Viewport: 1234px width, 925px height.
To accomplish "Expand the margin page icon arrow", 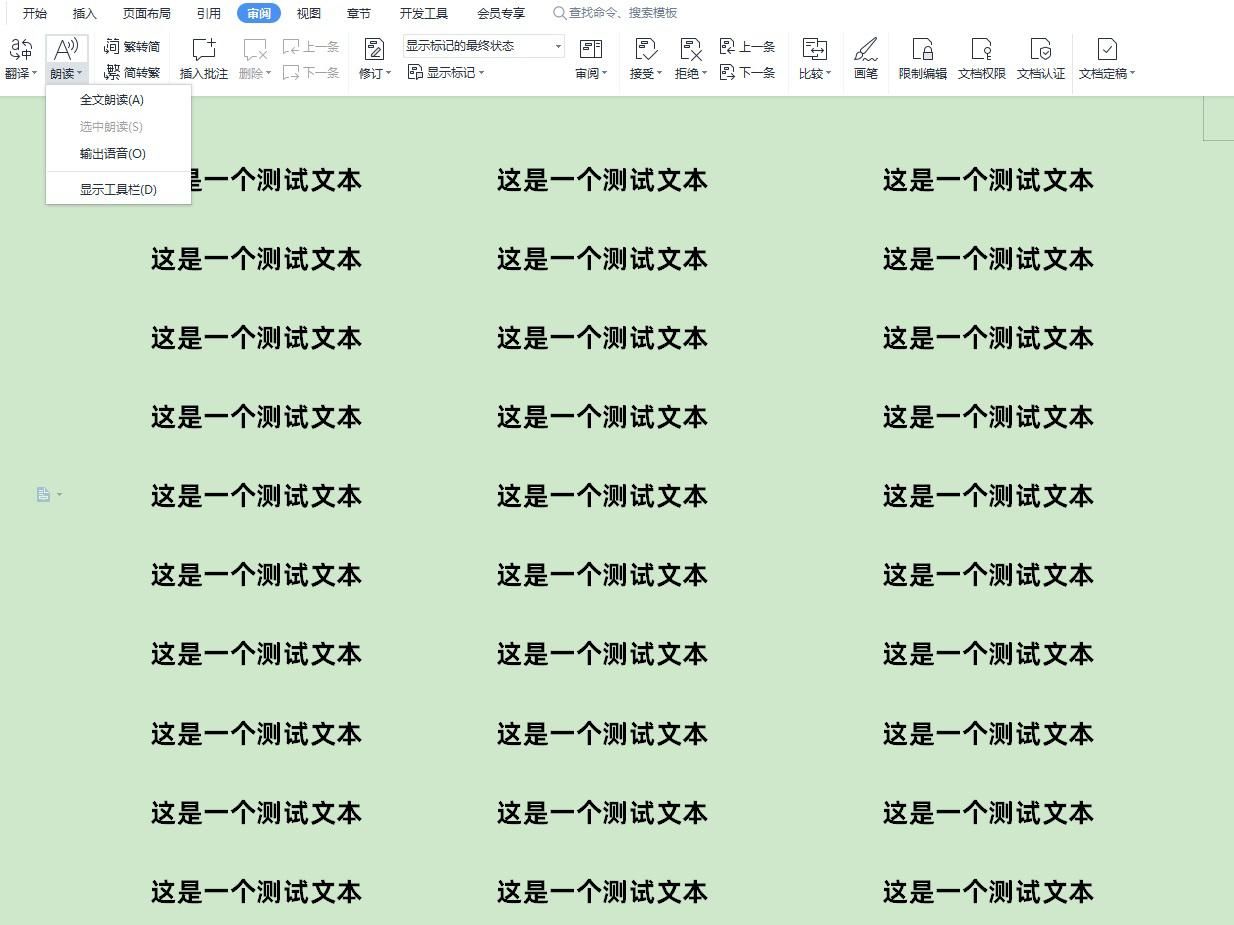I will (59, 495).
